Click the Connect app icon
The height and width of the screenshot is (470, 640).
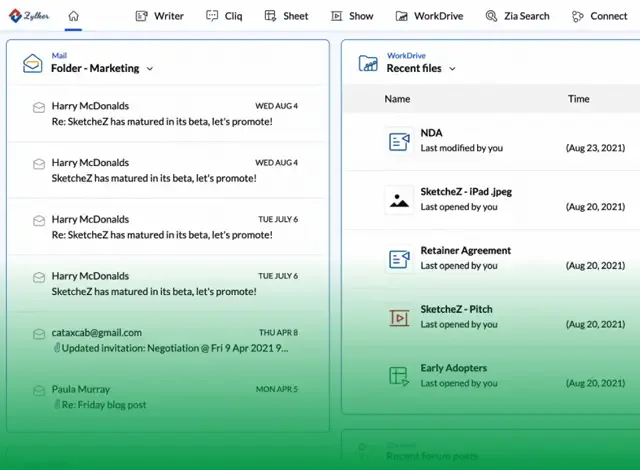coord(578,16)
